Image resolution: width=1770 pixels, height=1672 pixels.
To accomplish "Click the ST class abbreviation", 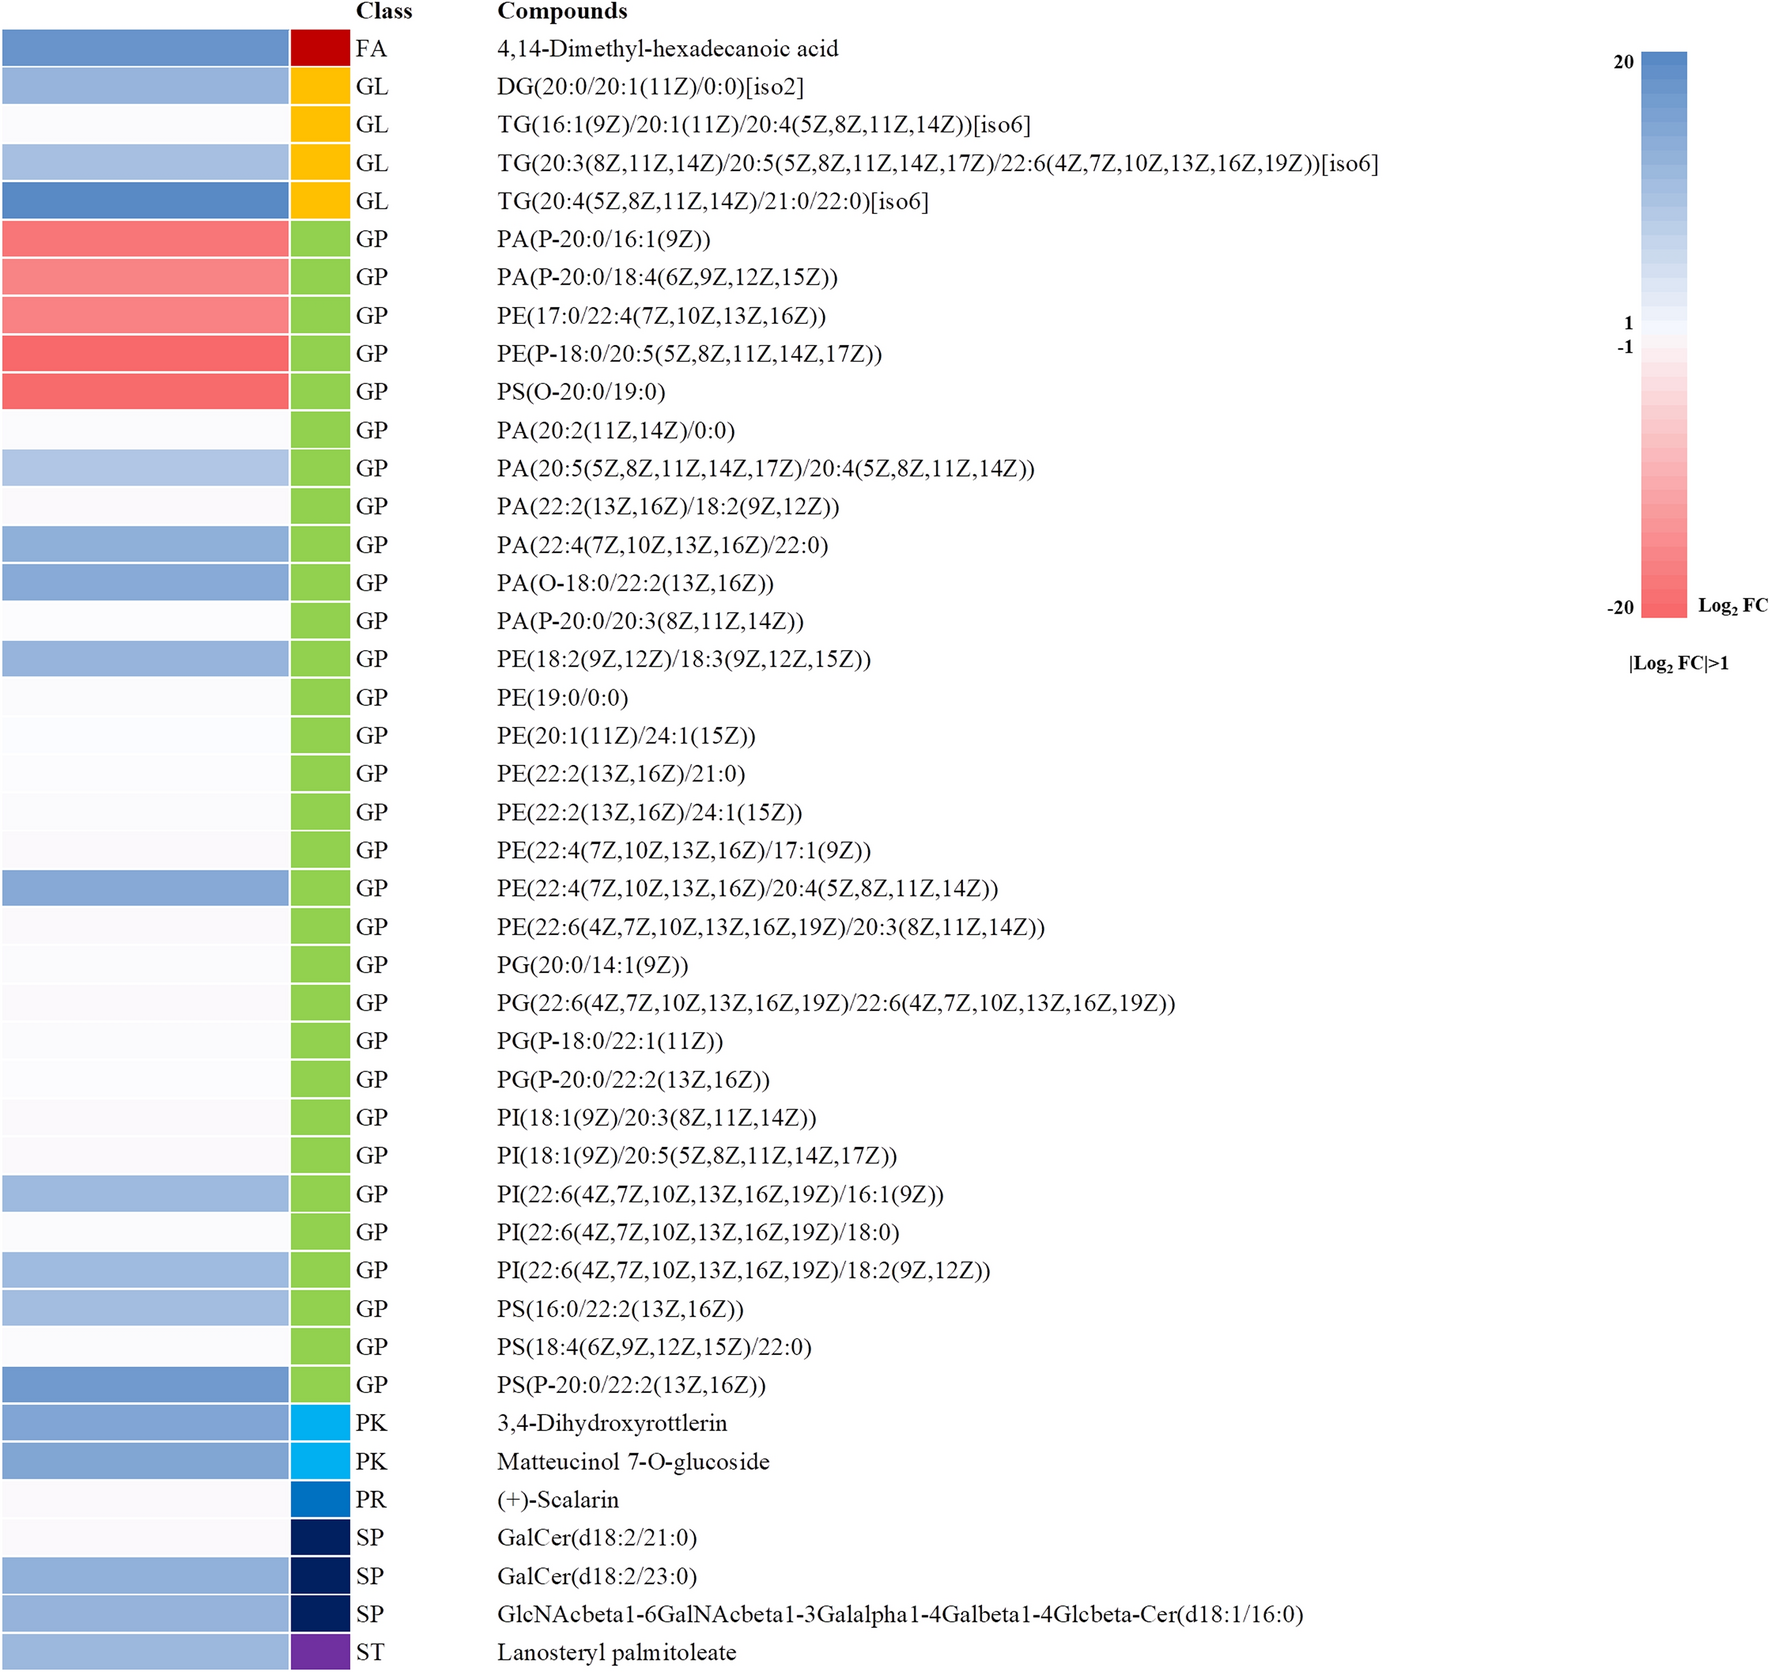I will point(370,1653).
